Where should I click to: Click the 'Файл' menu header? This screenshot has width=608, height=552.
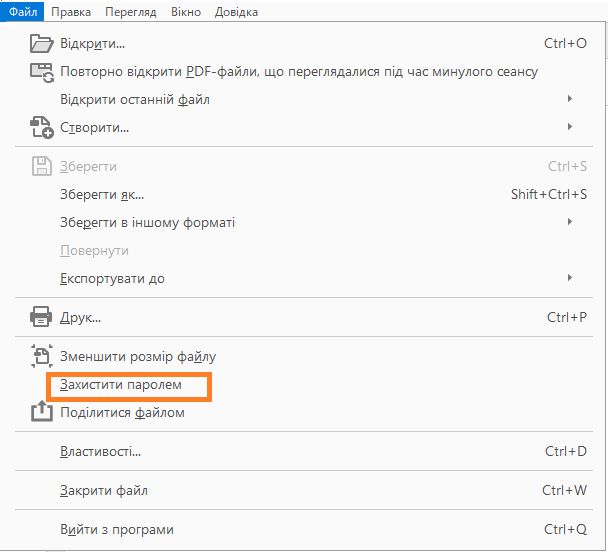[22, 12]
